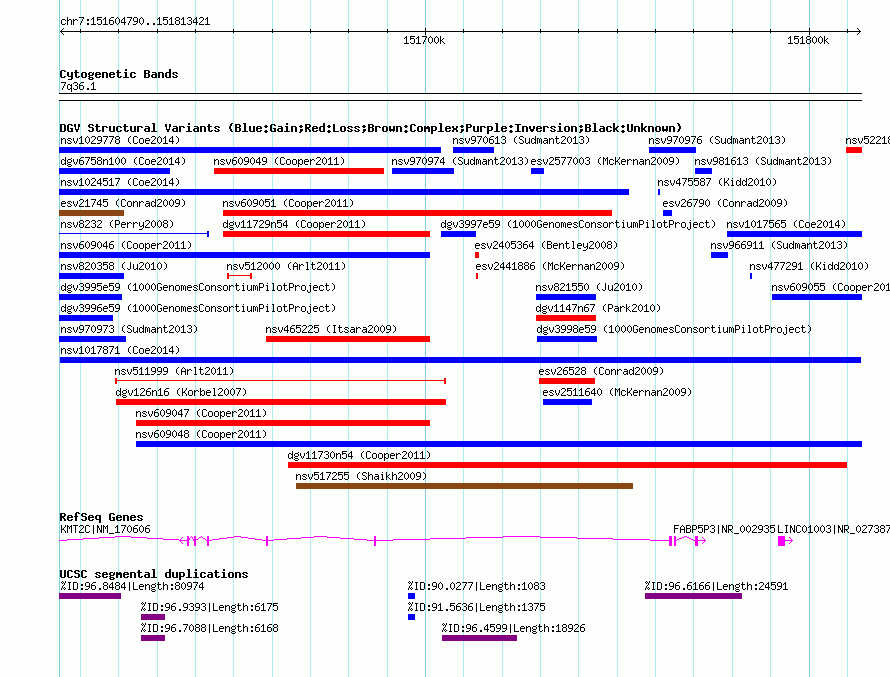Screen dimensions: 890x677
Task: Click the LINC01003|NR_027387 gene label
Action: [x=834, y=529]
